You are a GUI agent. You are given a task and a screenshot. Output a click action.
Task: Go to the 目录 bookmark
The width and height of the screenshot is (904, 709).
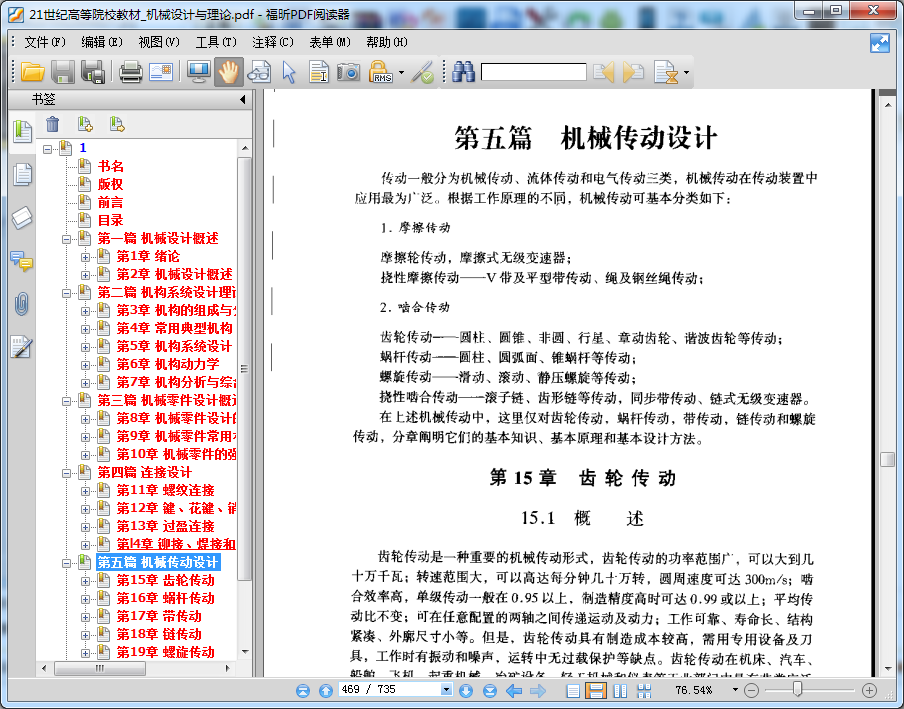click(x=110, y=220)
